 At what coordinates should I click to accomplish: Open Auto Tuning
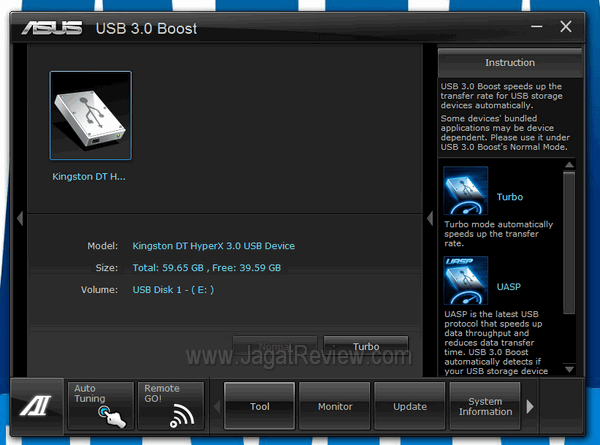[x=101, y=406]
